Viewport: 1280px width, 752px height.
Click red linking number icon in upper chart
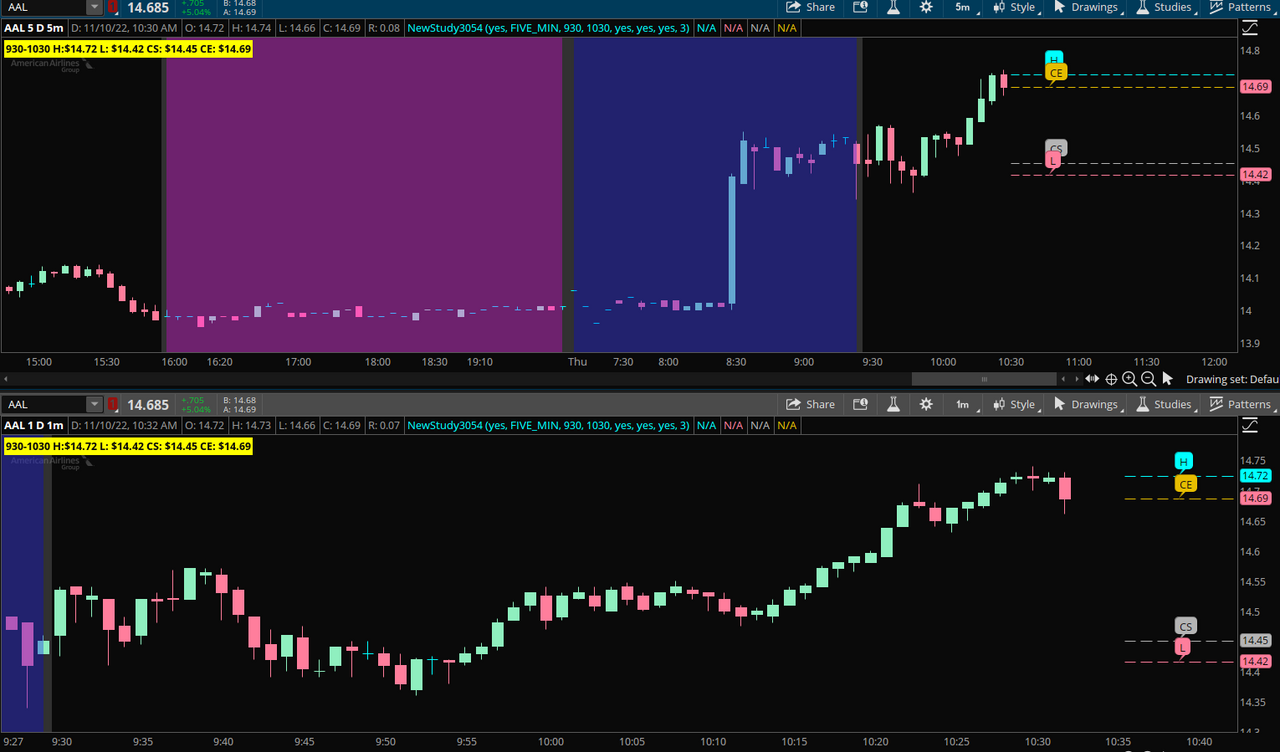[x=113, y=7]
